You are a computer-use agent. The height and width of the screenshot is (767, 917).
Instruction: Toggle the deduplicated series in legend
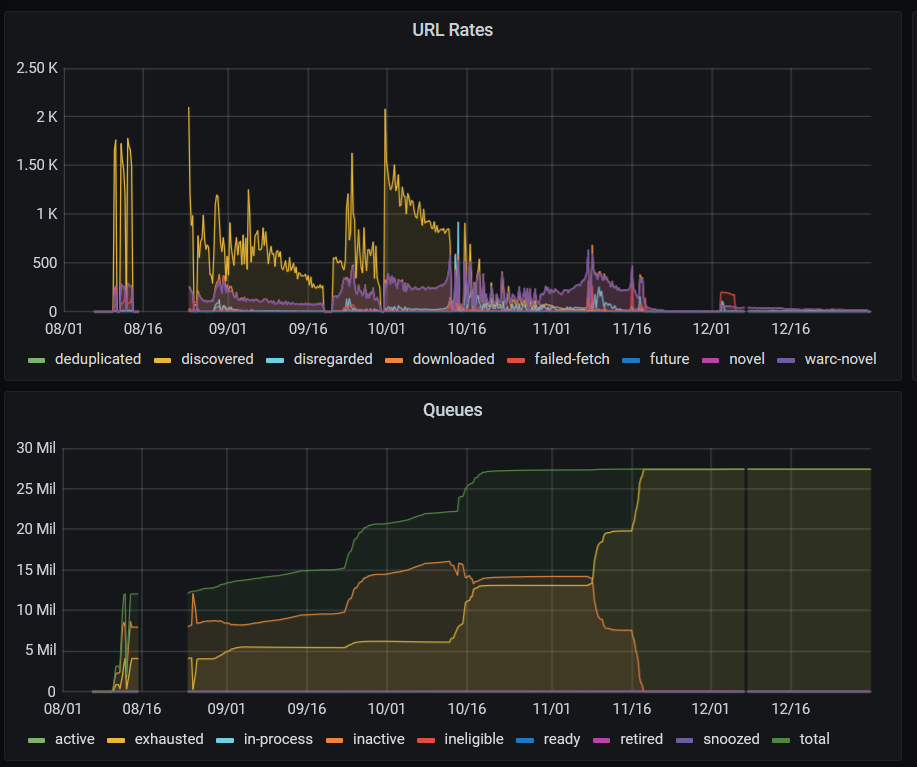point(98,359)
